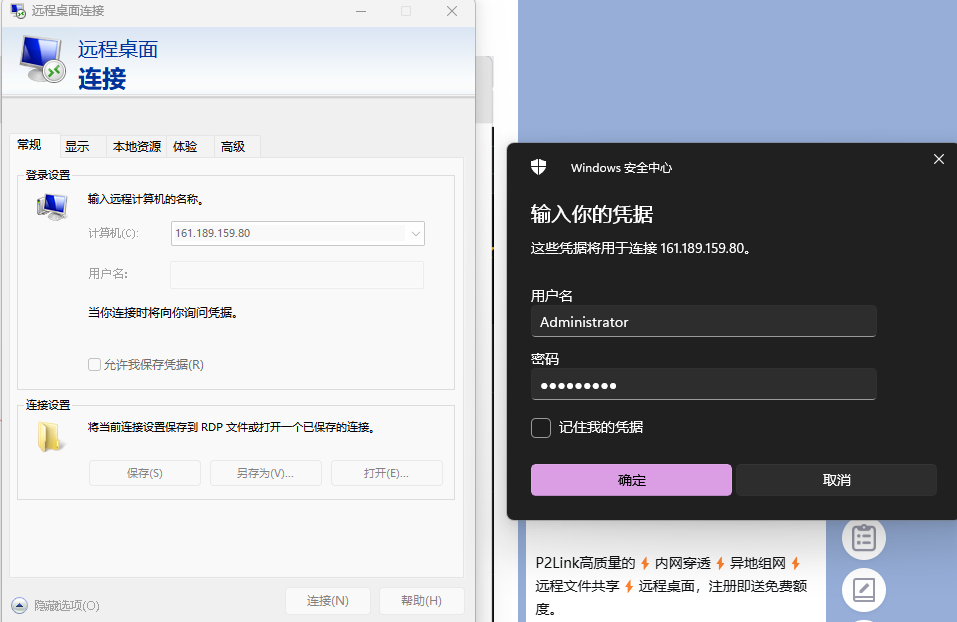Collapse options with the hide options arrow

coord(19,605)
